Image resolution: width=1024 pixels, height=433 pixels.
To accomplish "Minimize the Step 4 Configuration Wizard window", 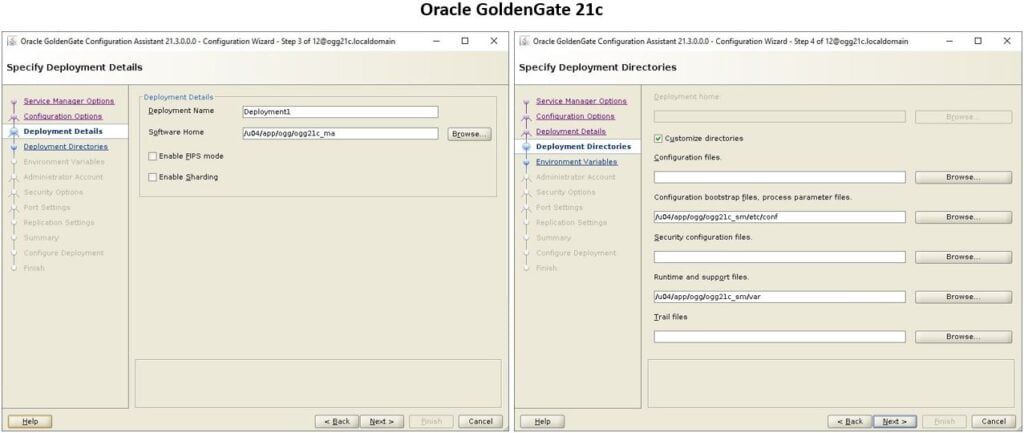I will click(x=948, y=41).
